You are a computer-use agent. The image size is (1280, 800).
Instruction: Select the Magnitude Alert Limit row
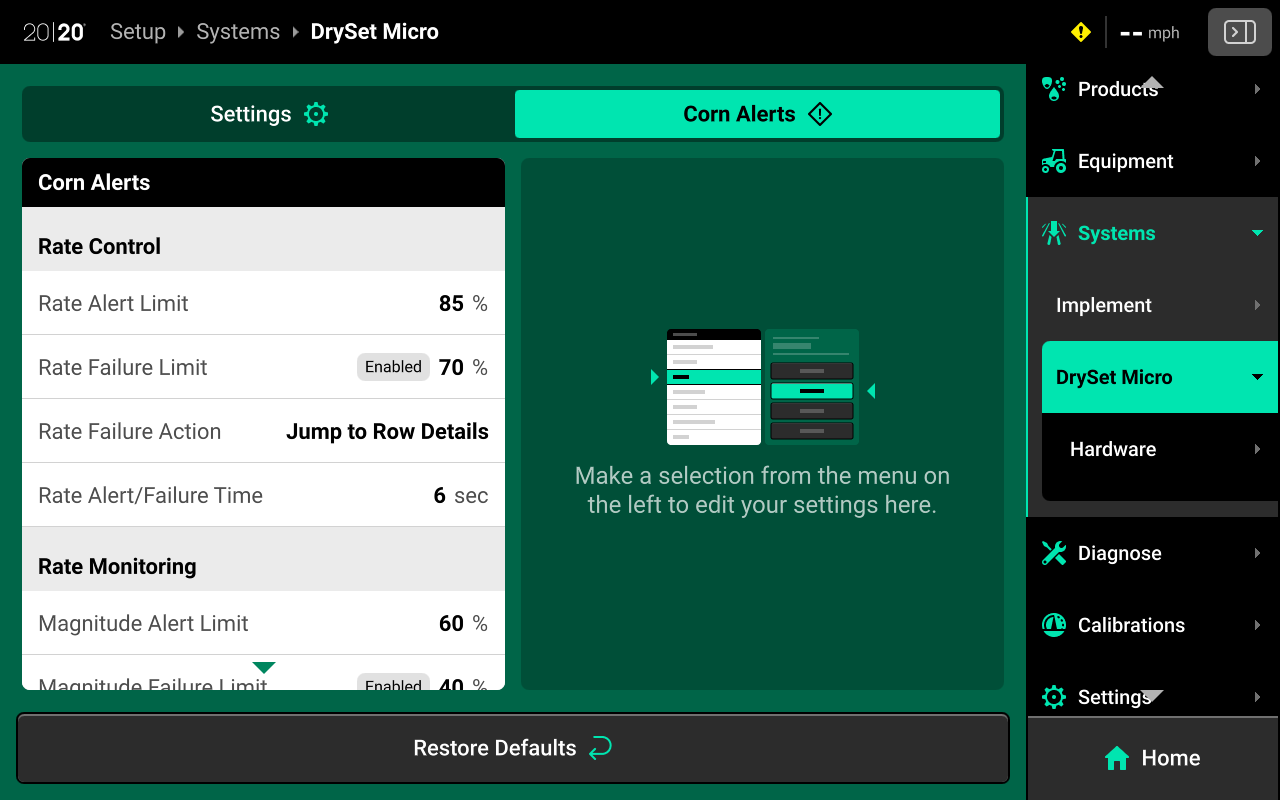pos(263,623)
